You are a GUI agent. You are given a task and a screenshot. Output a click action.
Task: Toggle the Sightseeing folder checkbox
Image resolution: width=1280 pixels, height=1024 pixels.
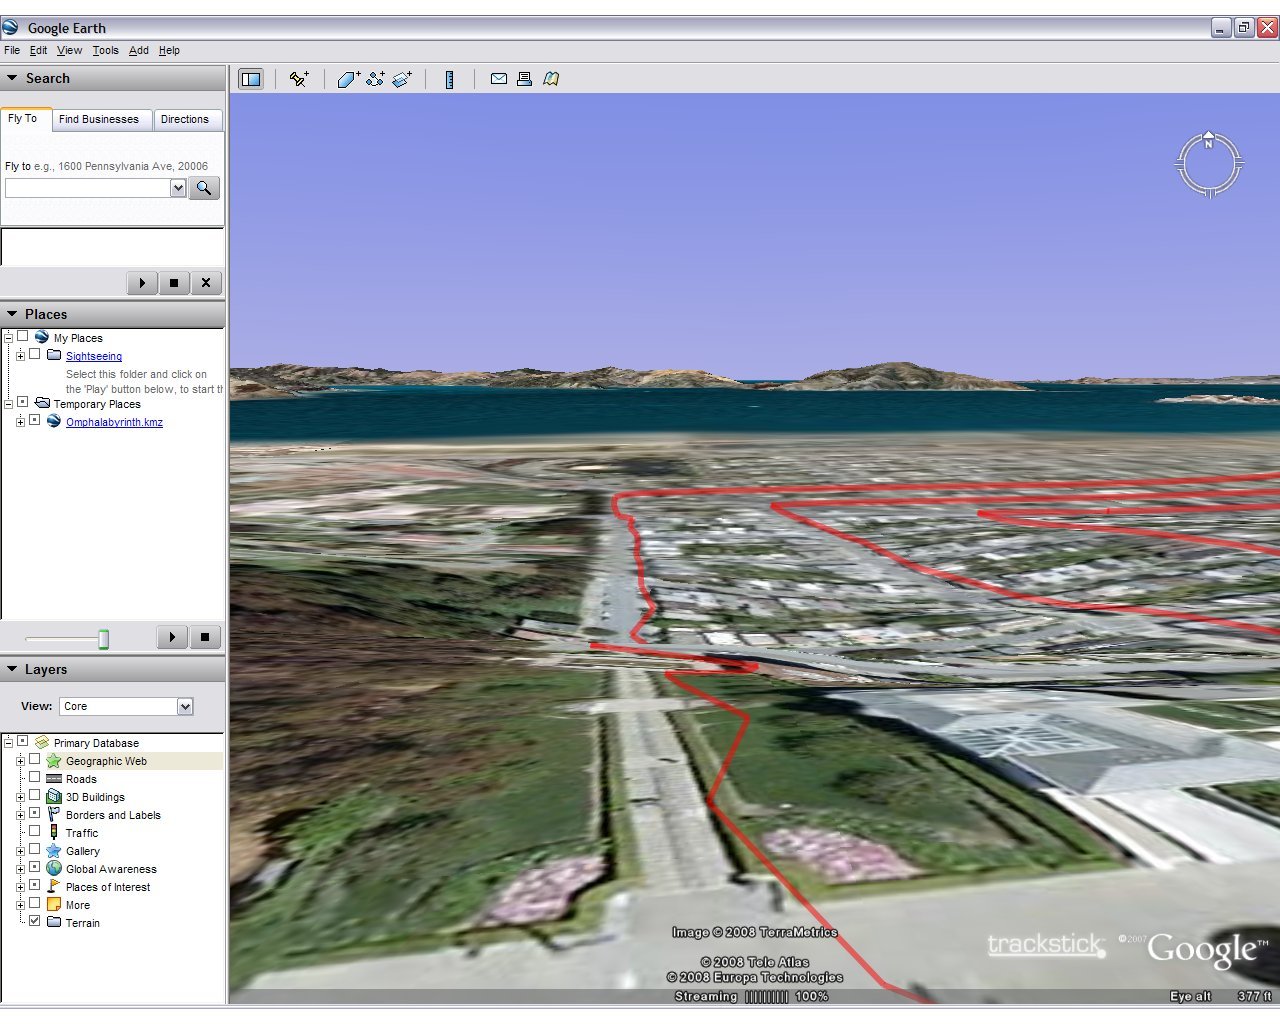click(x=35, y=354)
